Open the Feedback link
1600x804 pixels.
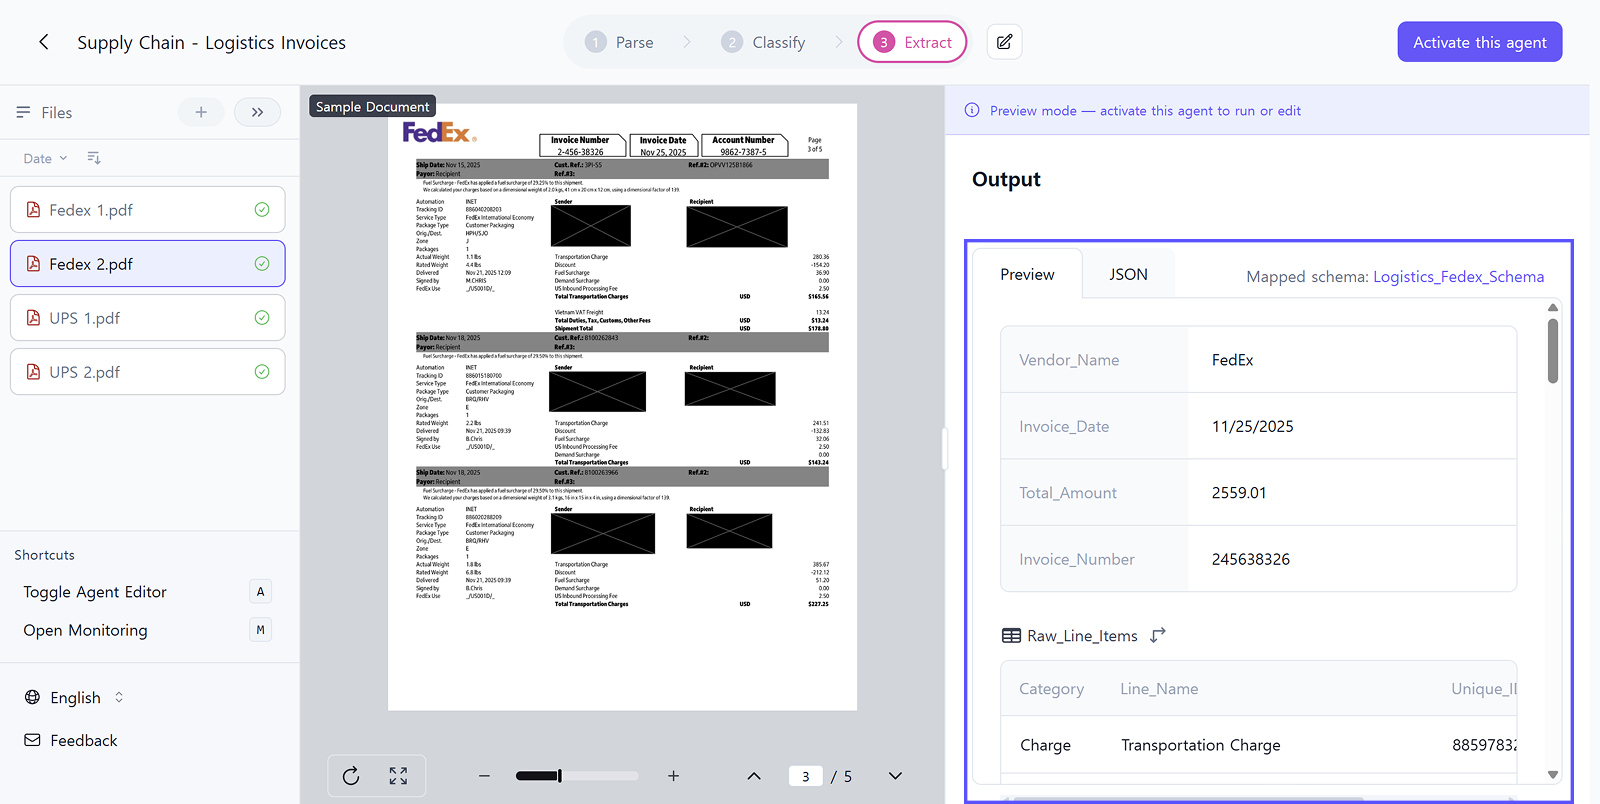click(71, 740)
